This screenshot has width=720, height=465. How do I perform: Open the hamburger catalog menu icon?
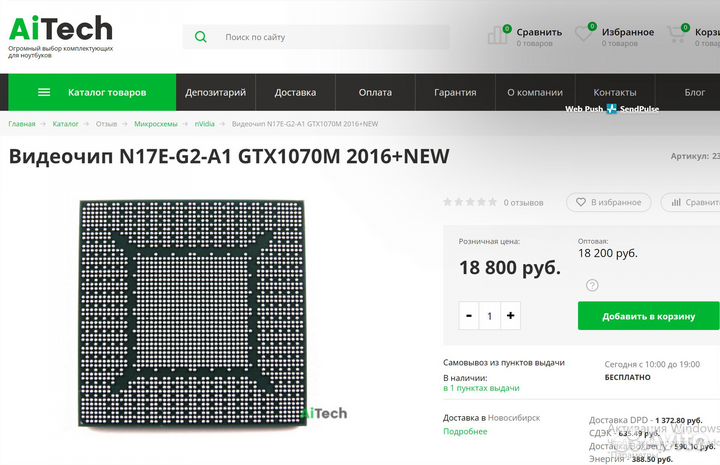[x=44, y=92]
